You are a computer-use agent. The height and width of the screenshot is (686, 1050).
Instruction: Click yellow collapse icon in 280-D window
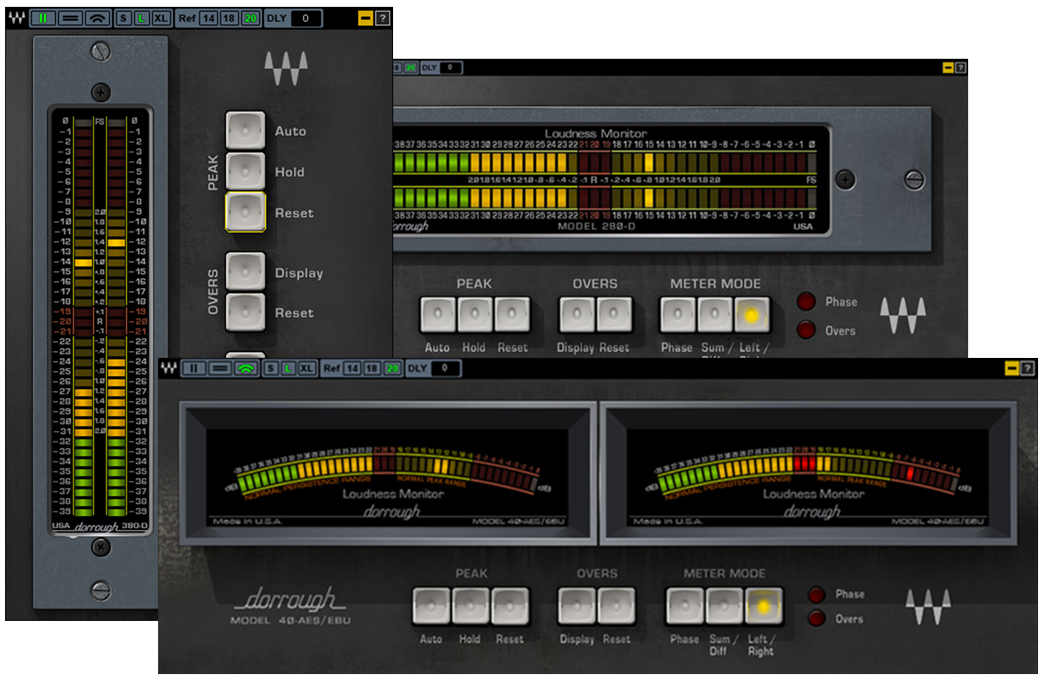(948, 68)
